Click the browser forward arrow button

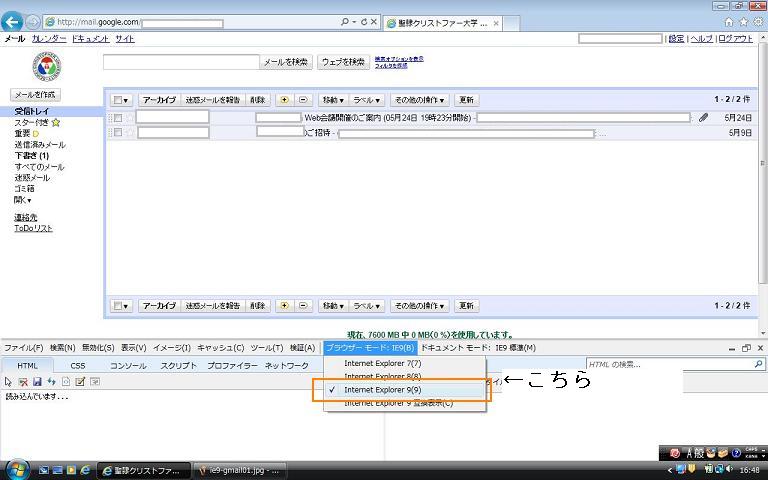point(32,22)
